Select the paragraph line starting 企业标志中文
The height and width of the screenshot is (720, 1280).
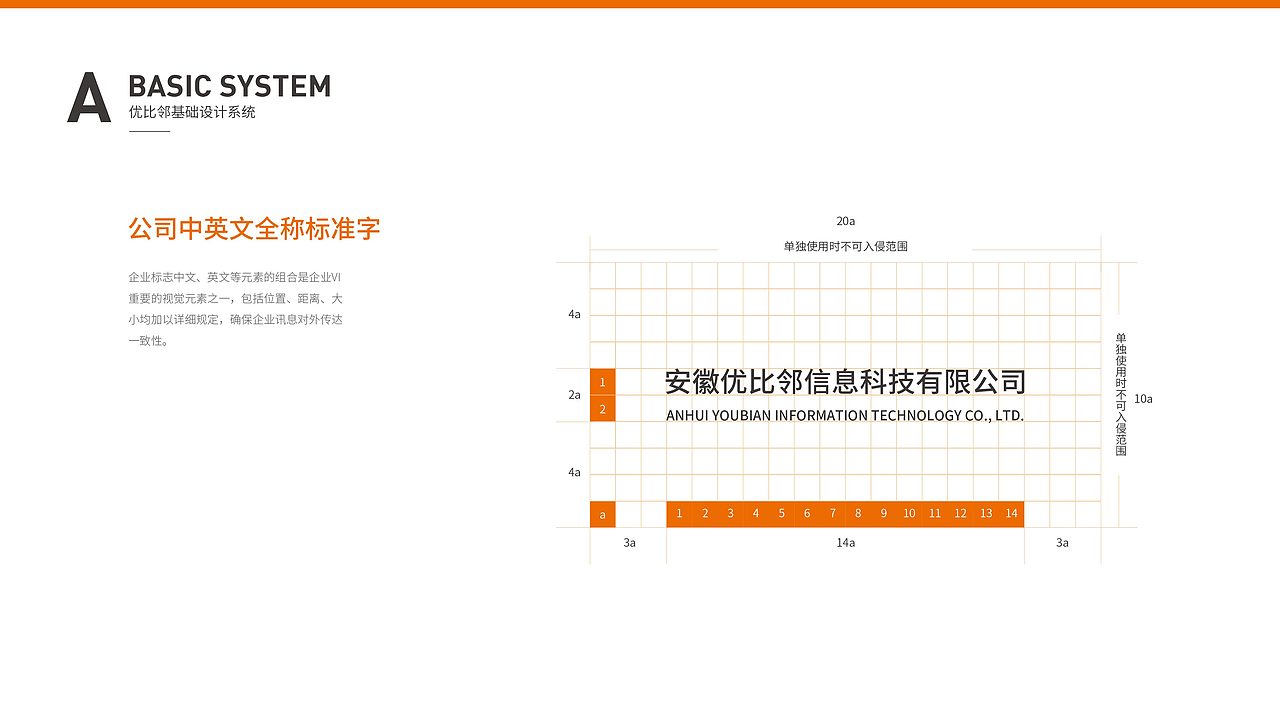pos(235,276)
